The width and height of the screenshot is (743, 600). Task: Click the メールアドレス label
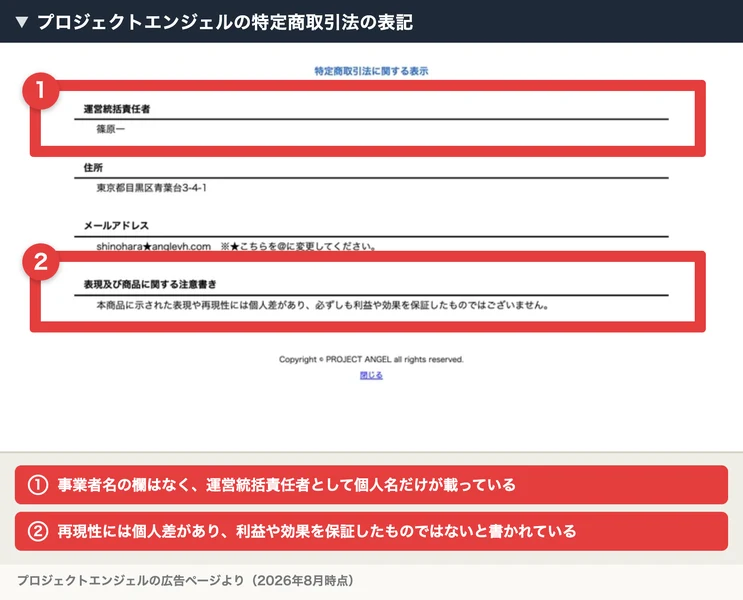(116, 226)
